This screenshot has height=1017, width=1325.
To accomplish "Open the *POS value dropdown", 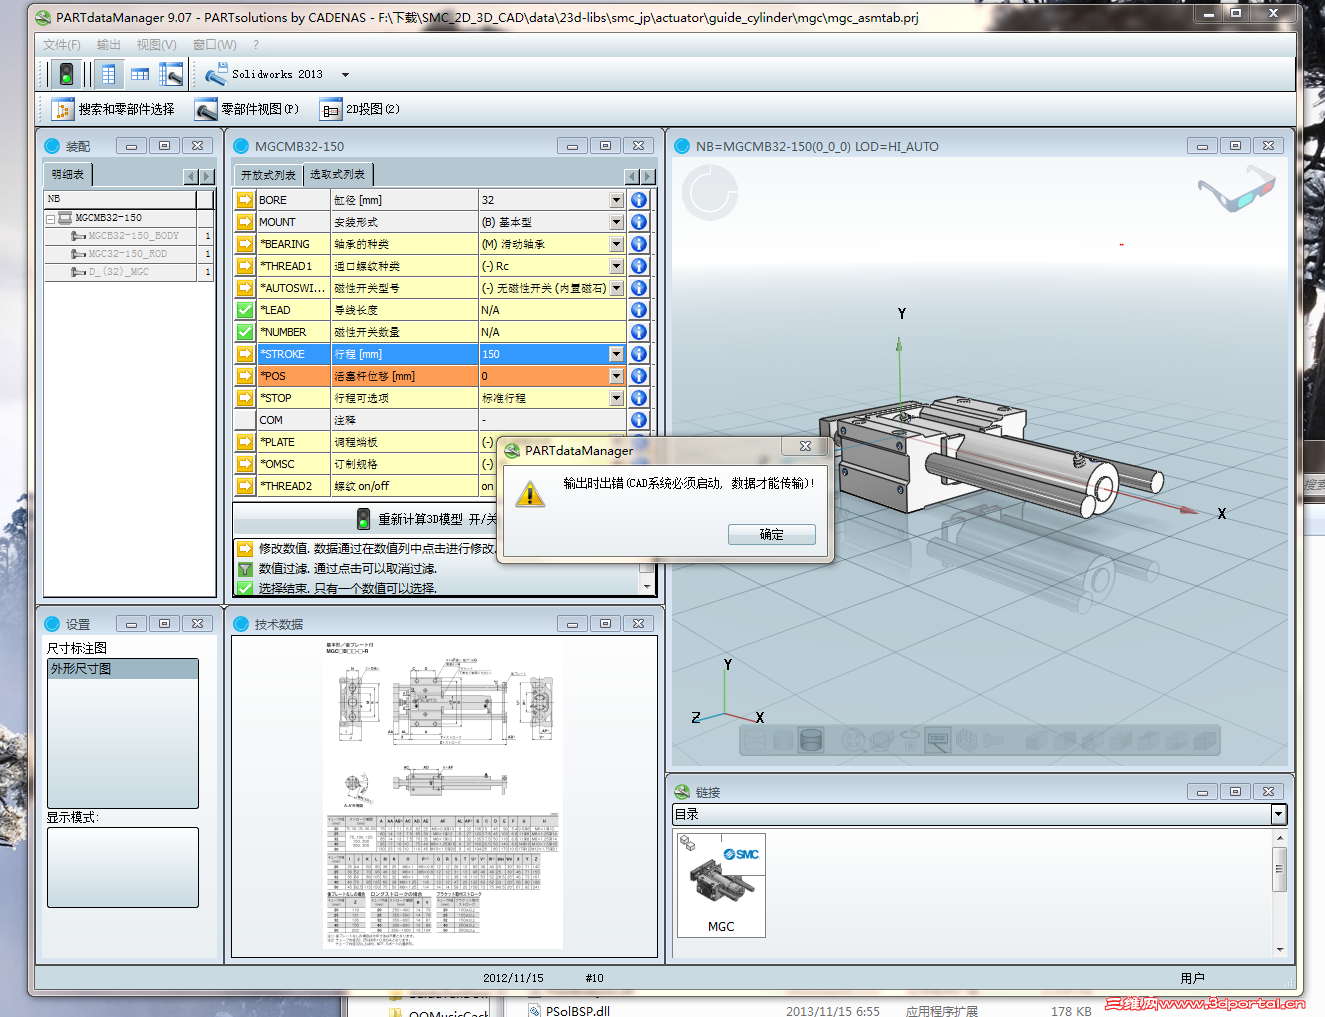I will 616,376.
